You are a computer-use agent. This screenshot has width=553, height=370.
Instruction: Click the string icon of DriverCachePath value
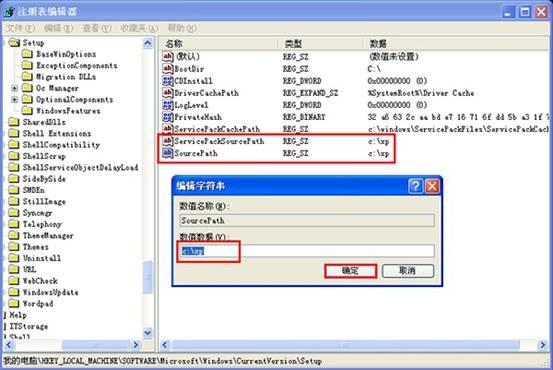coord(168,93)
